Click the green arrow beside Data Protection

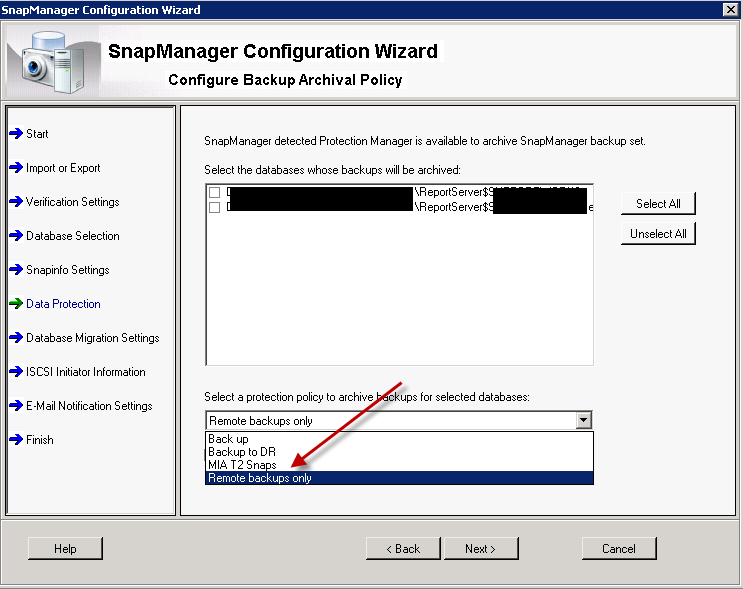point(16,304)
